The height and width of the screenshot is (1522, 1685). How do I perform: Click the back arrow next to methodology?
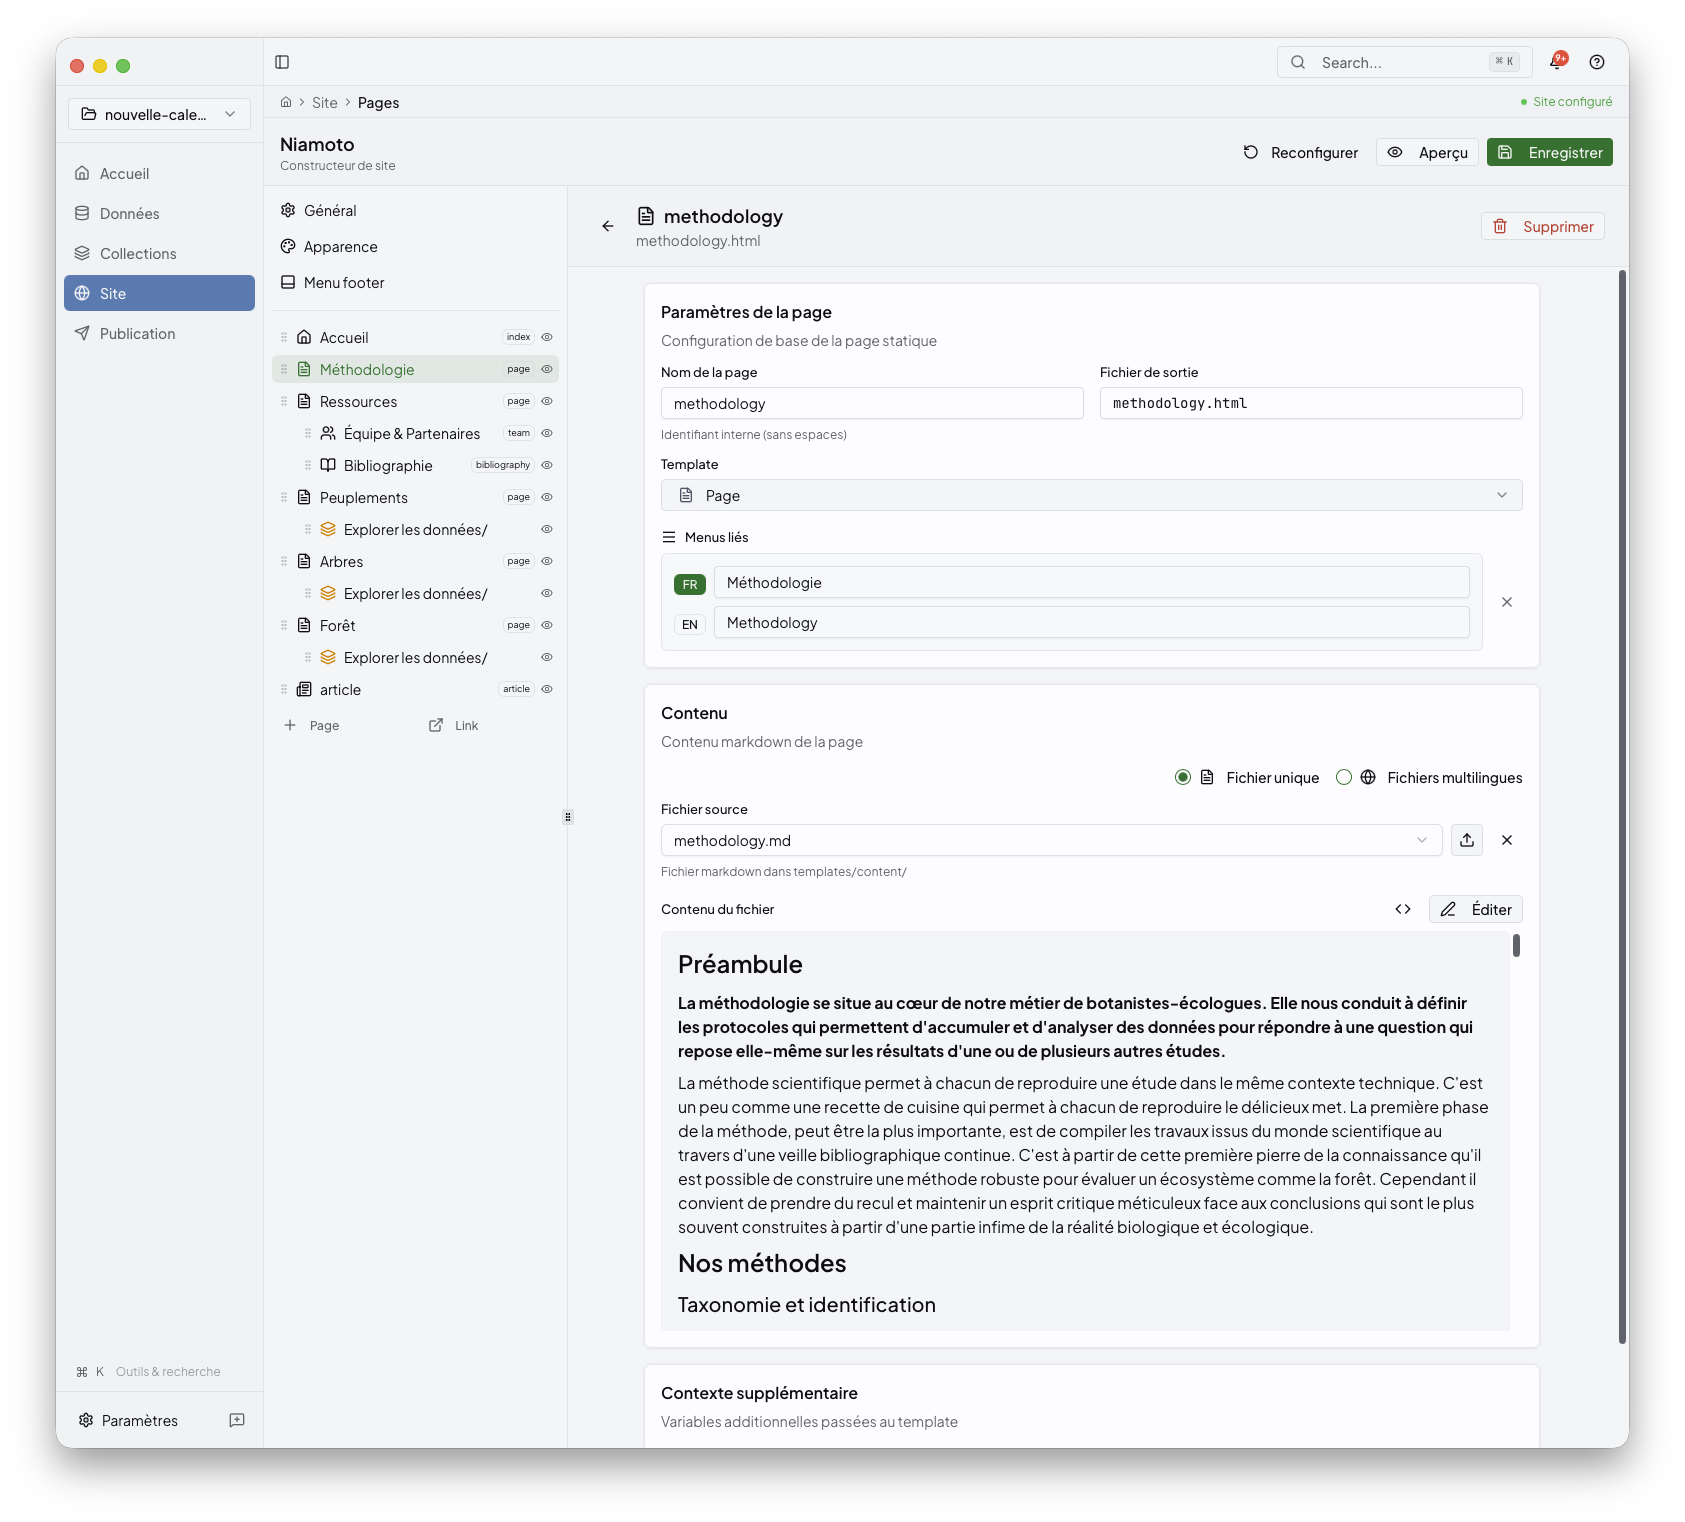608,226
